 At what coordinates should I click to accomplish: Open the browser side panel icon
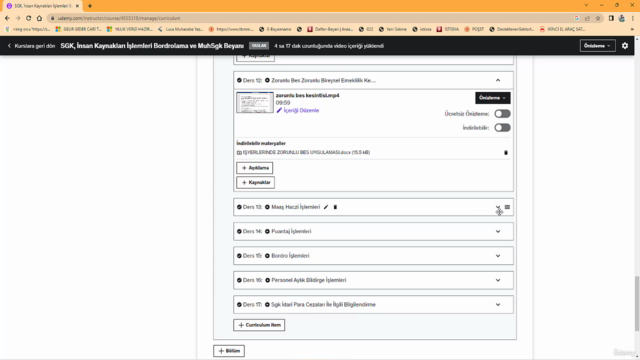coord(611,18)
